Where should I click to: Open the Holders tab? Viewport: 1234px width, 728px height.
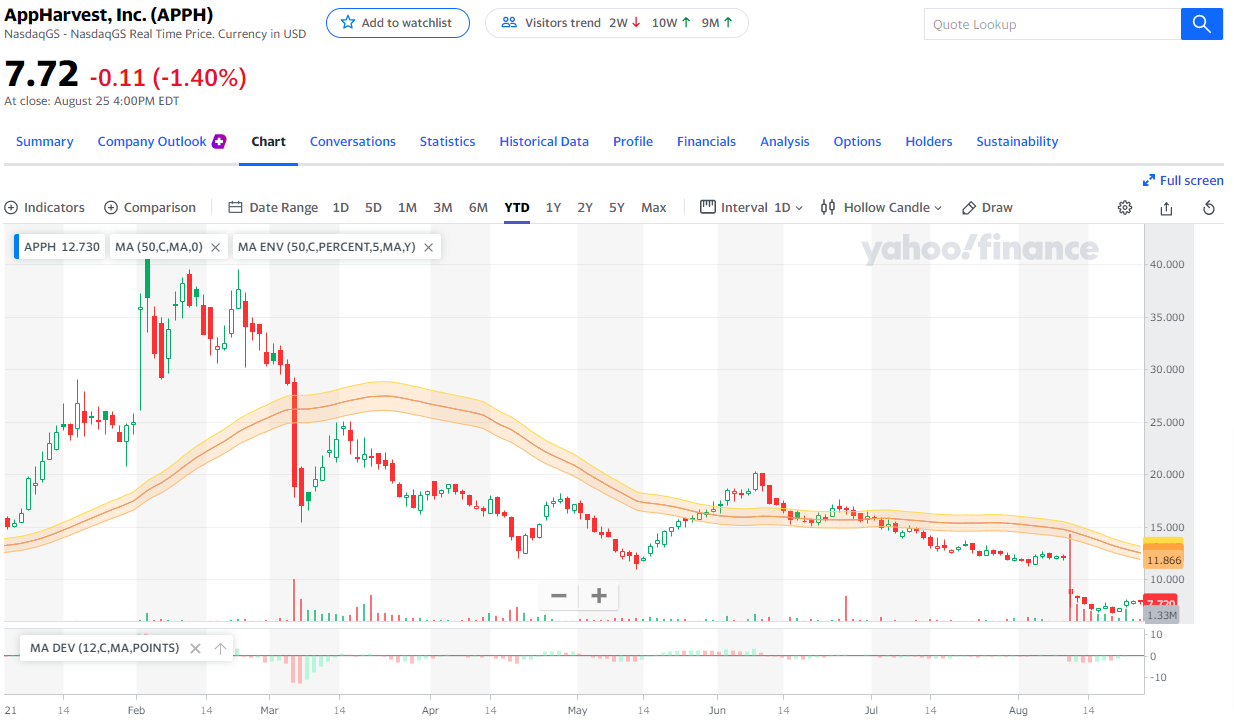point(929,141)
